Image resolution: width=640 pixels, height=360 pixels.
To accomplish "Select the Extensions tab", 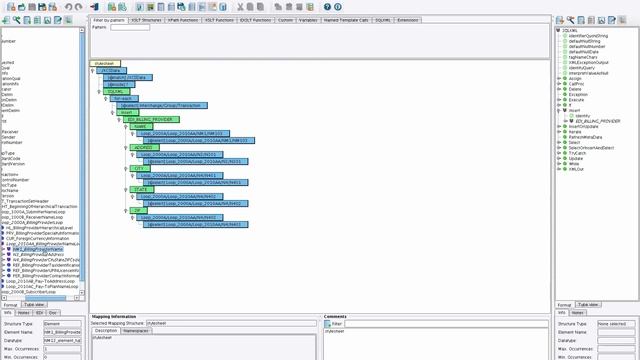I will tap(407, 20).
